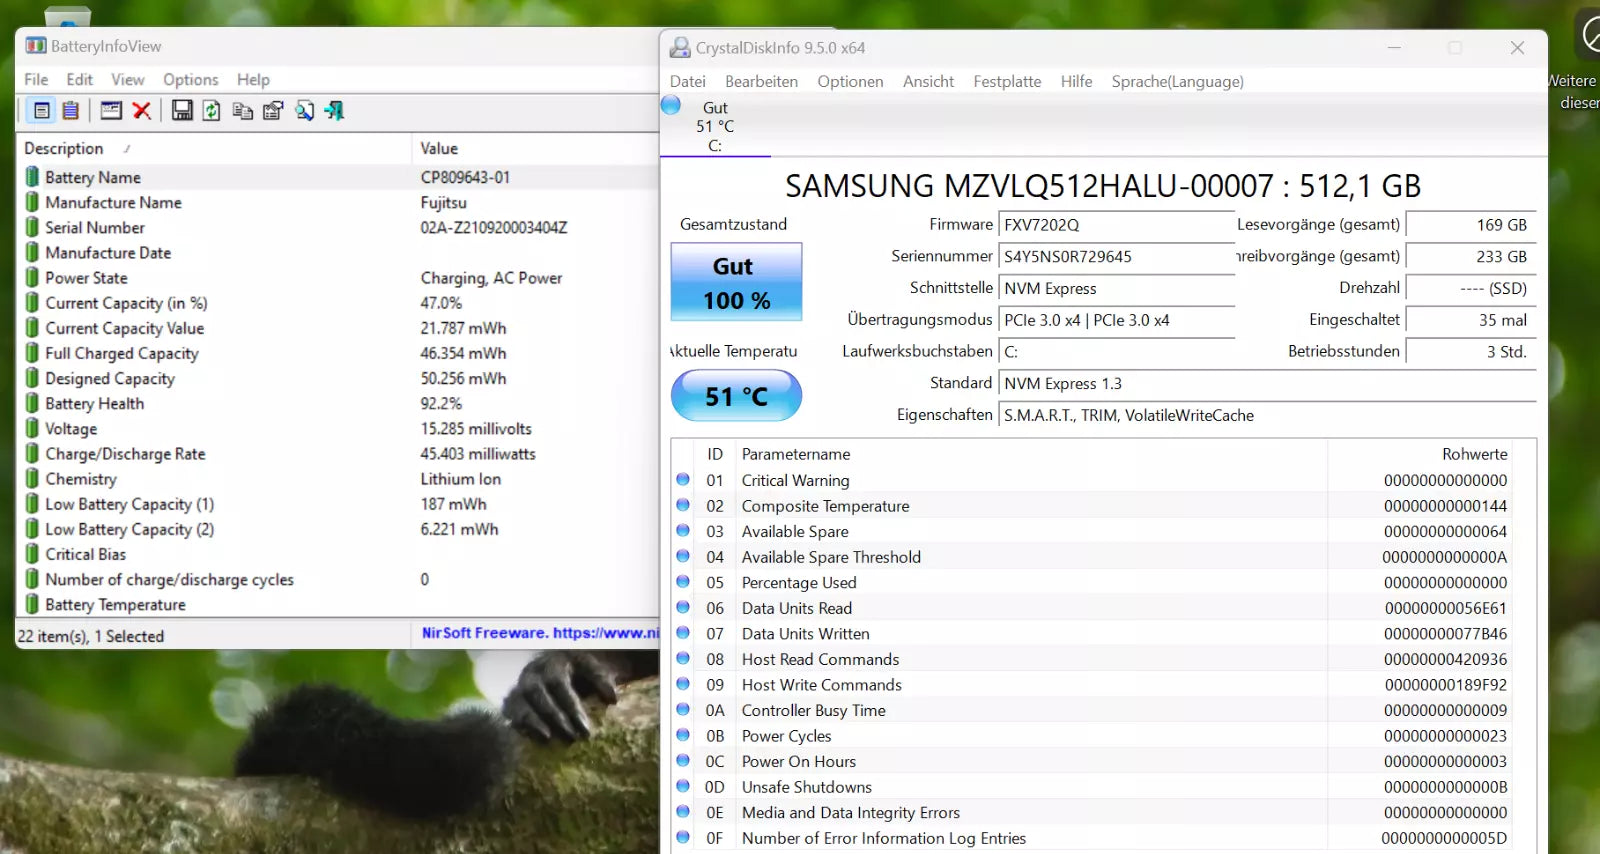This screenshot has height=854, width=1600.
Task: Click the advanced options window toolbar icon
Action: coord(111,111)
